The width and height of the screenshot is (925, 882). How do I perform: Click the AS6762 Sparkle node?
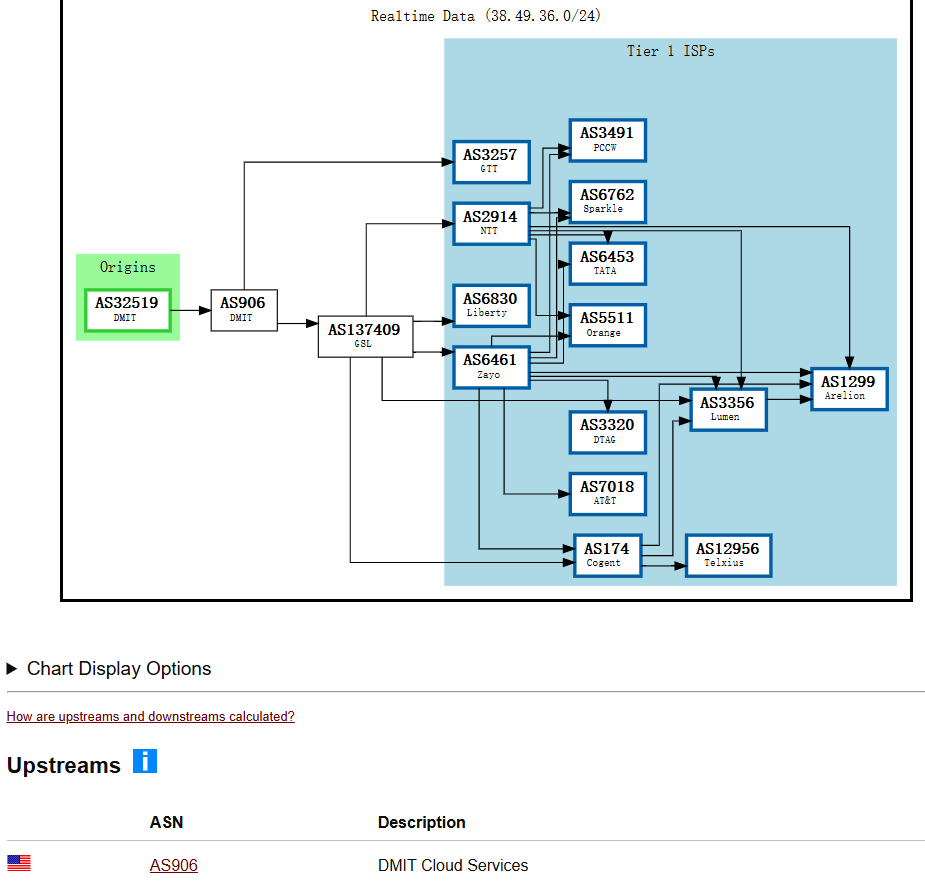[x=608, y=202]
